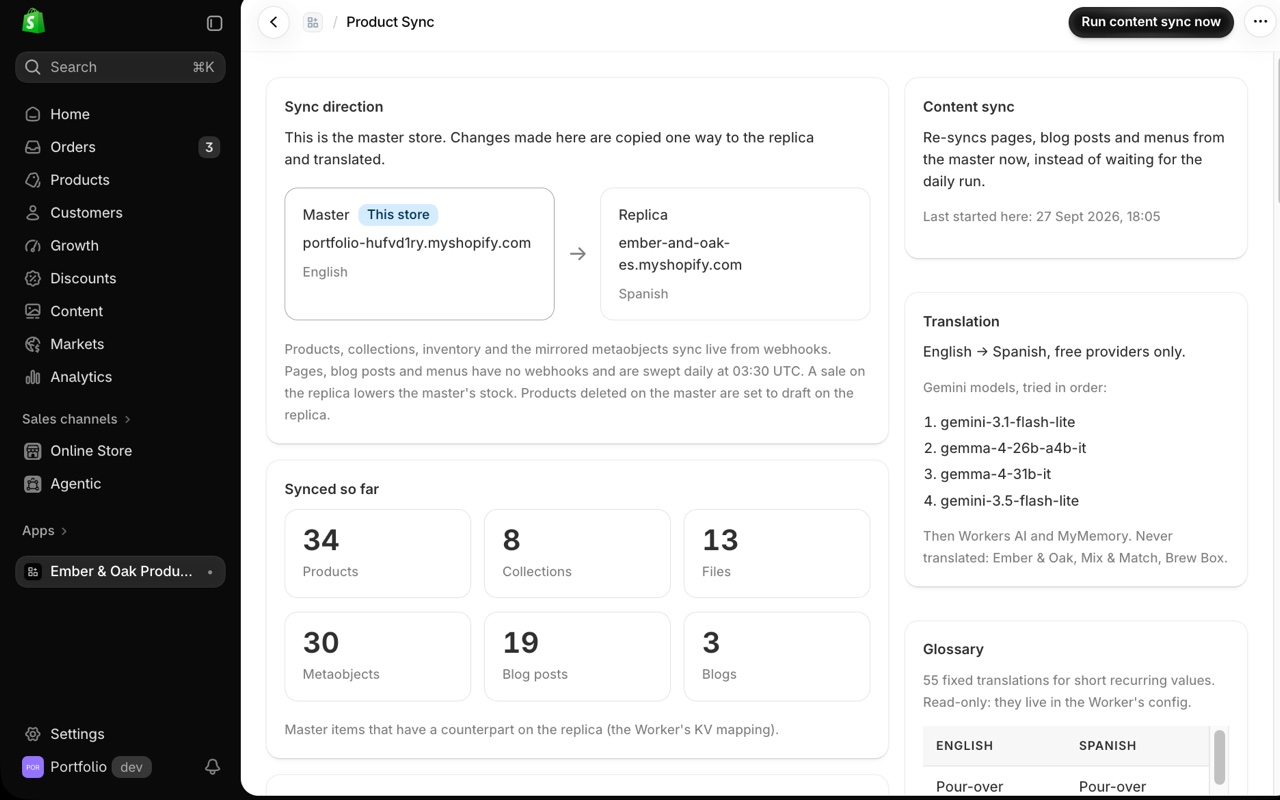Select Analytics in the sidebar

[x=120, y=377]
